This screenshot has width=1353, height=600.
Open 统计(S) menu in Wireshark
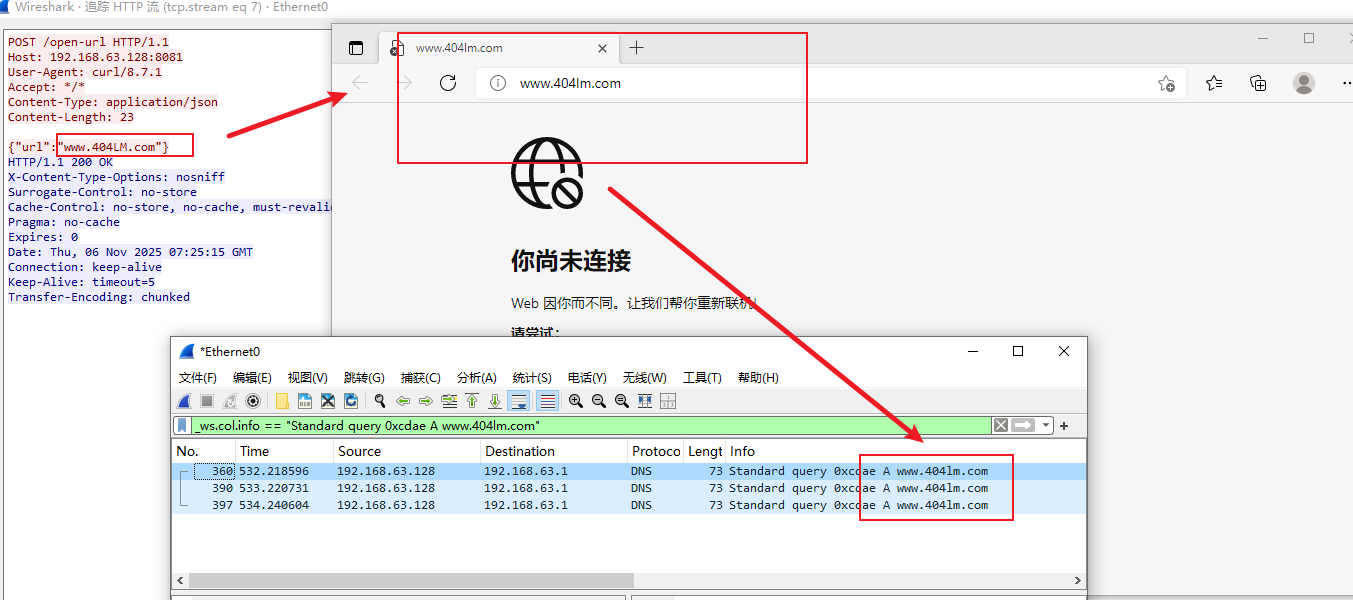click(532, 377)
